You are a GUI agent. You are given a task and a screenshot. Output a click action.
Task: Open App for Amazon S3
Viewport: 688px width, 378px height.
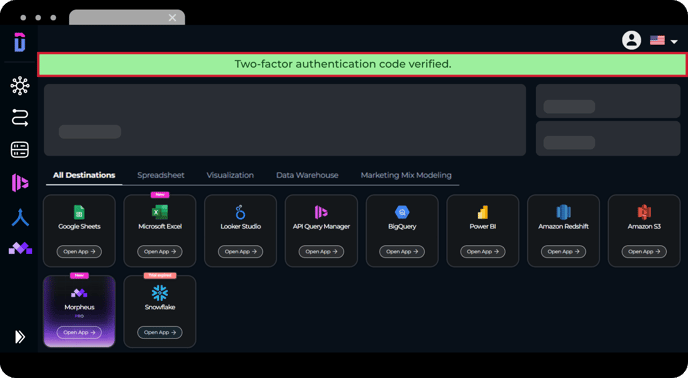(x=644, y=252)
